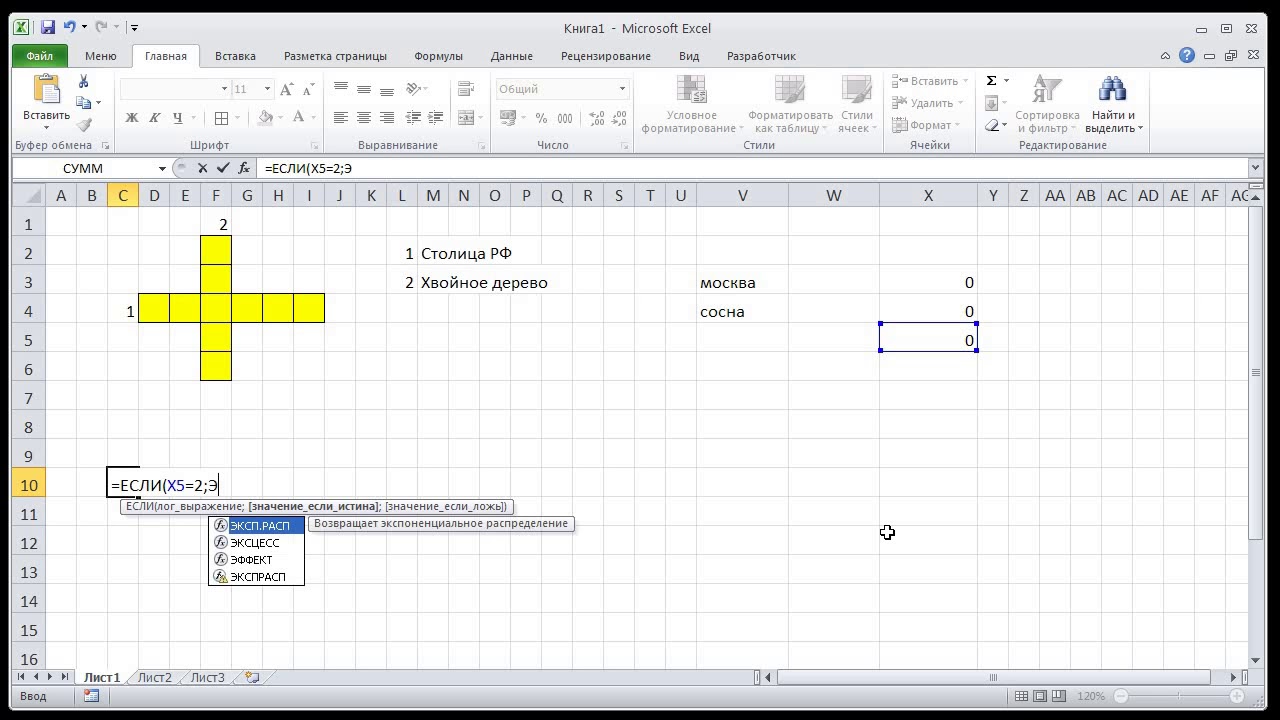Screen dimensions: 1280x720
Task: Switch to Page Break Preview view icon
Action: [x=1060, y=696]
